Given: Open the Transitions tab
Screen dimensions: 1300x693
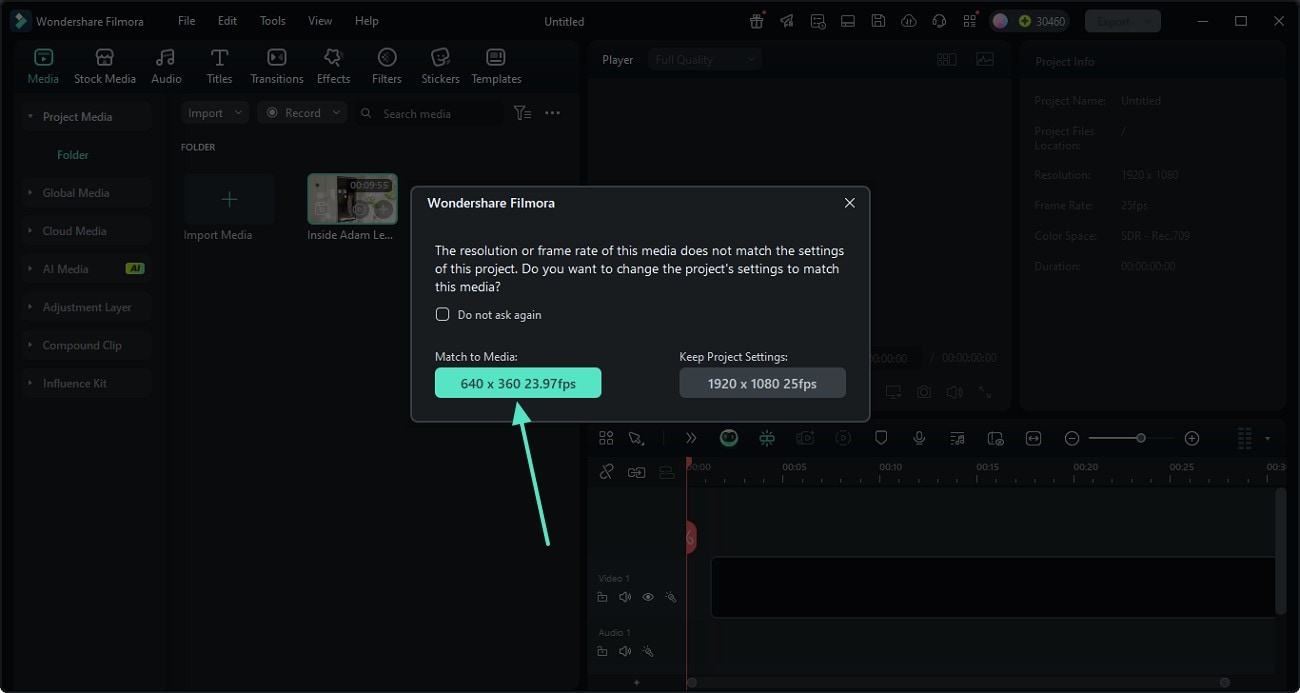Looking at the screenshot, I should [277, 66].
